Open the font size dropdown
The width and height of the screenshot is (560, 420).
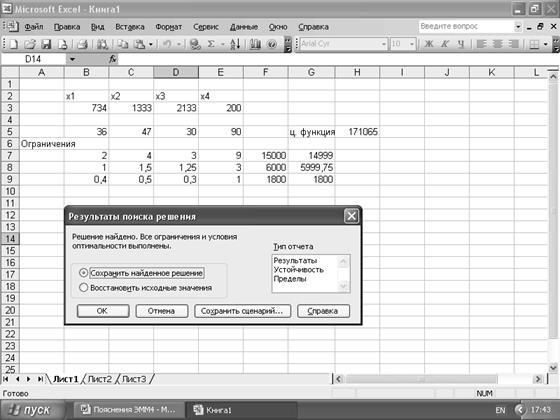tap(411, 44)
